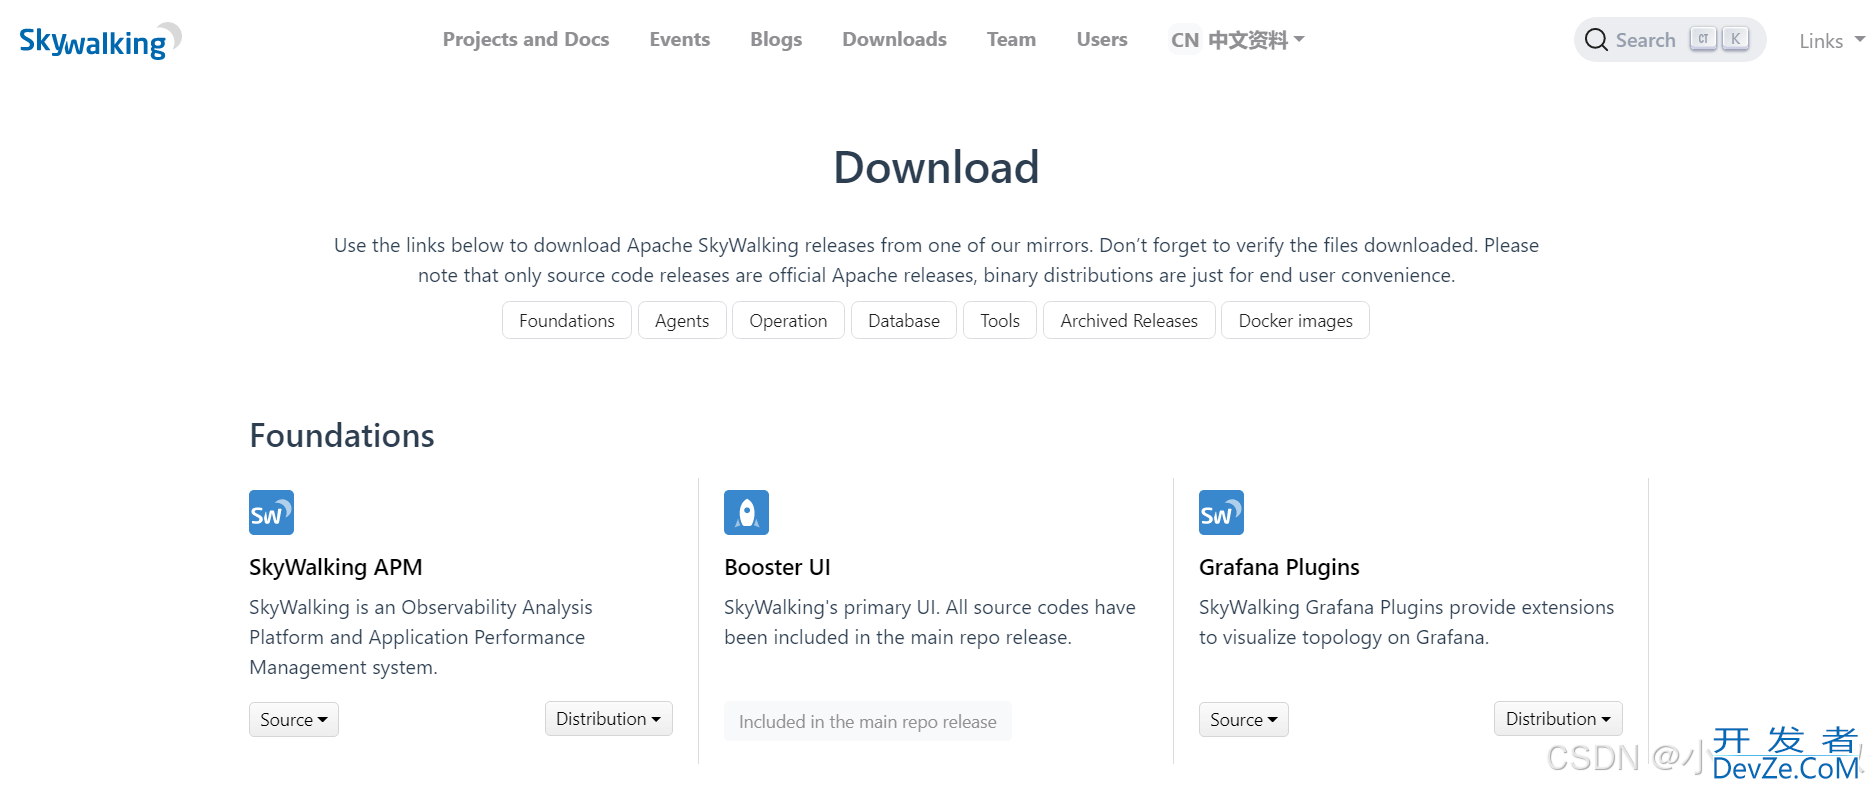Focus the Search box
The width and height of the screenshot is (1869, 790).
(x=1670, y=40)
